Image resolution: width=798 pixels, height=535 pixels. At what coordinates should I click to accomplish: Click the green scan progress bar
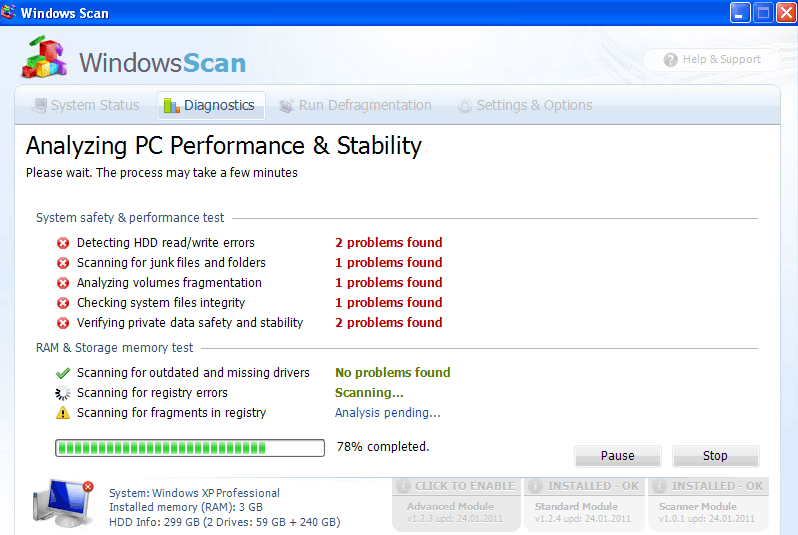coord(190,447)
